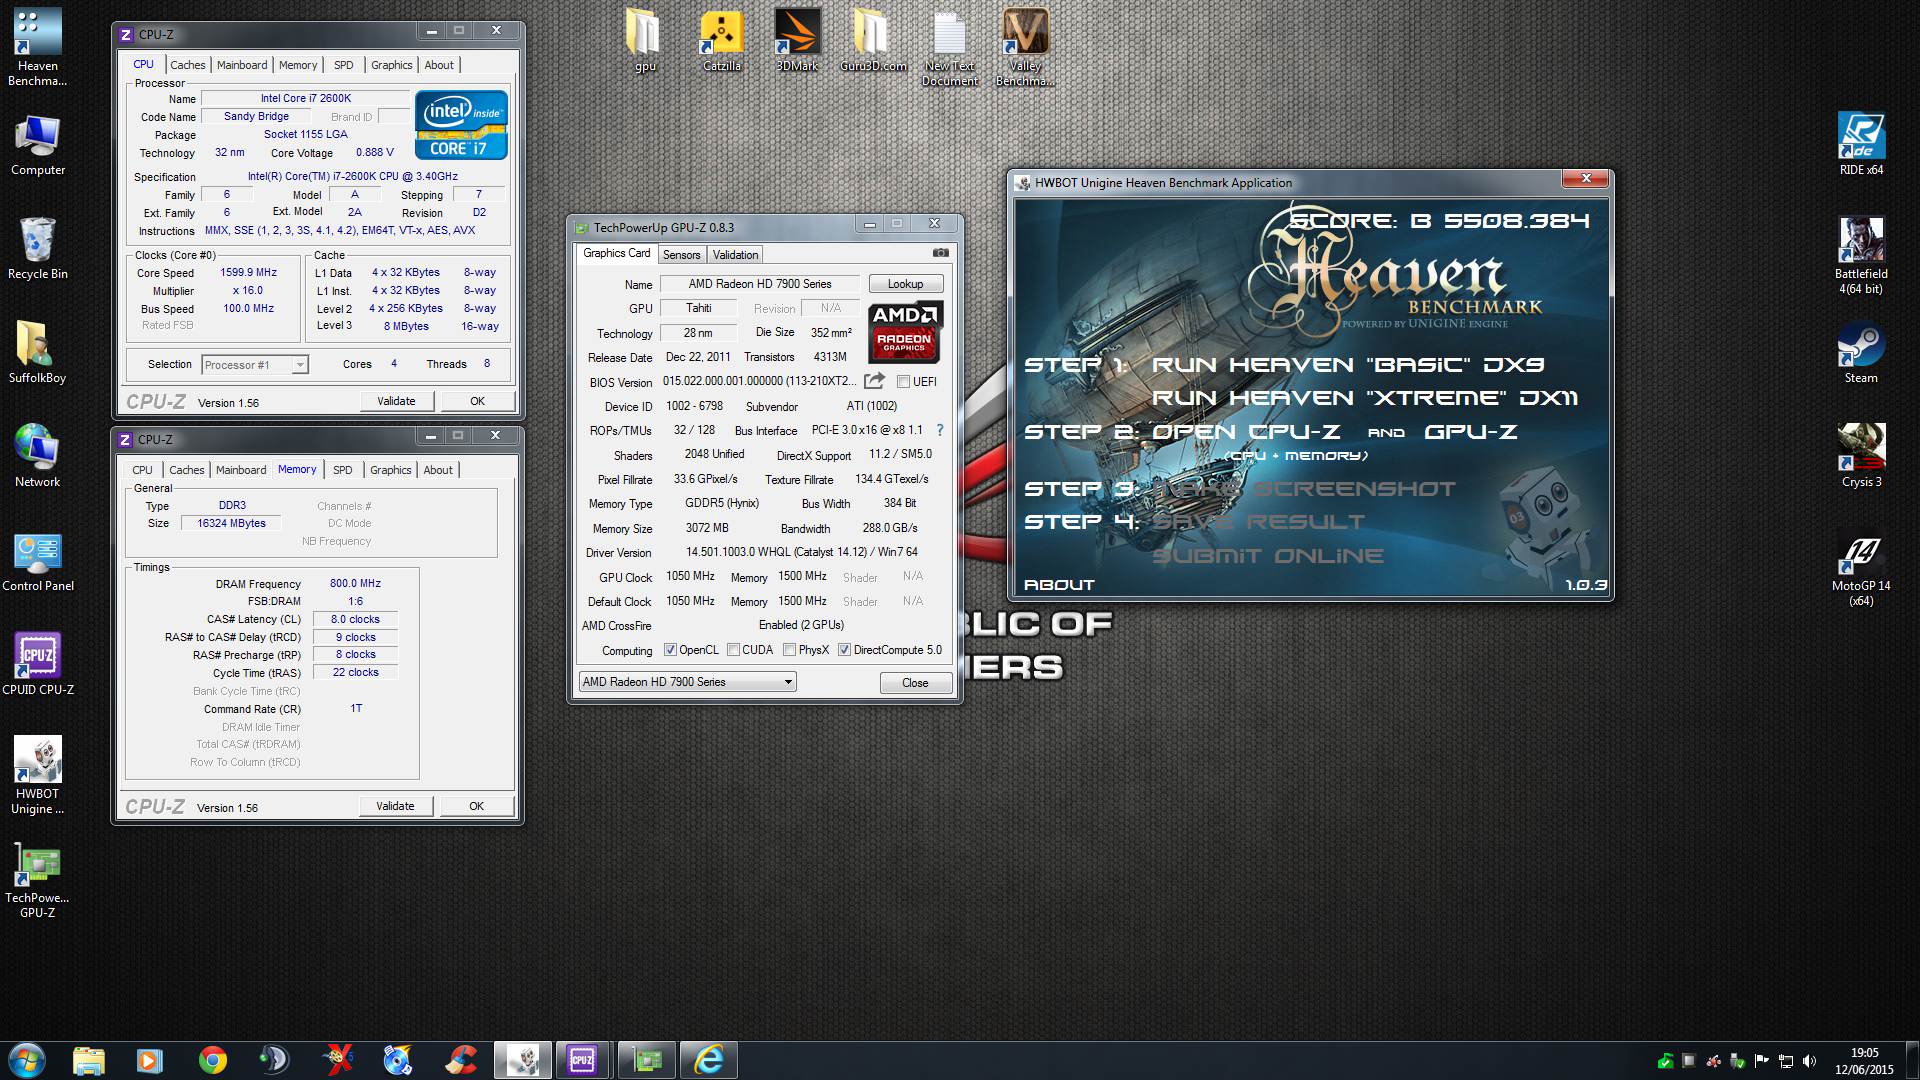Click the GPU-Z BIOS share/export icon
Viewport: 1920px width, 1080px height.
(874, 381)
